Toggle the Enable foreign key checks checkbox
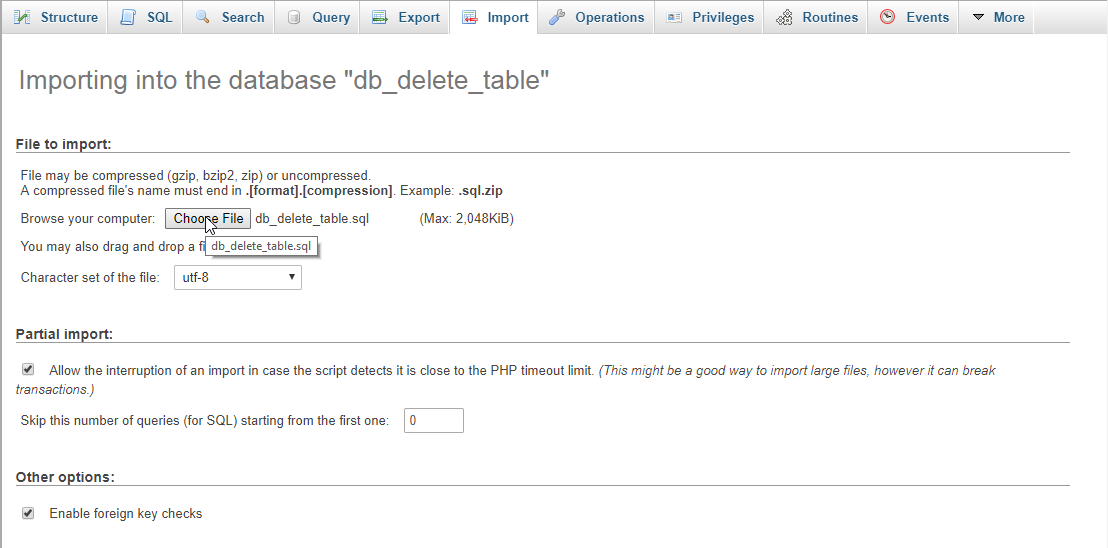Viewport: 1108px width, 548px height. pyautogui.click(x=28, y=513)
